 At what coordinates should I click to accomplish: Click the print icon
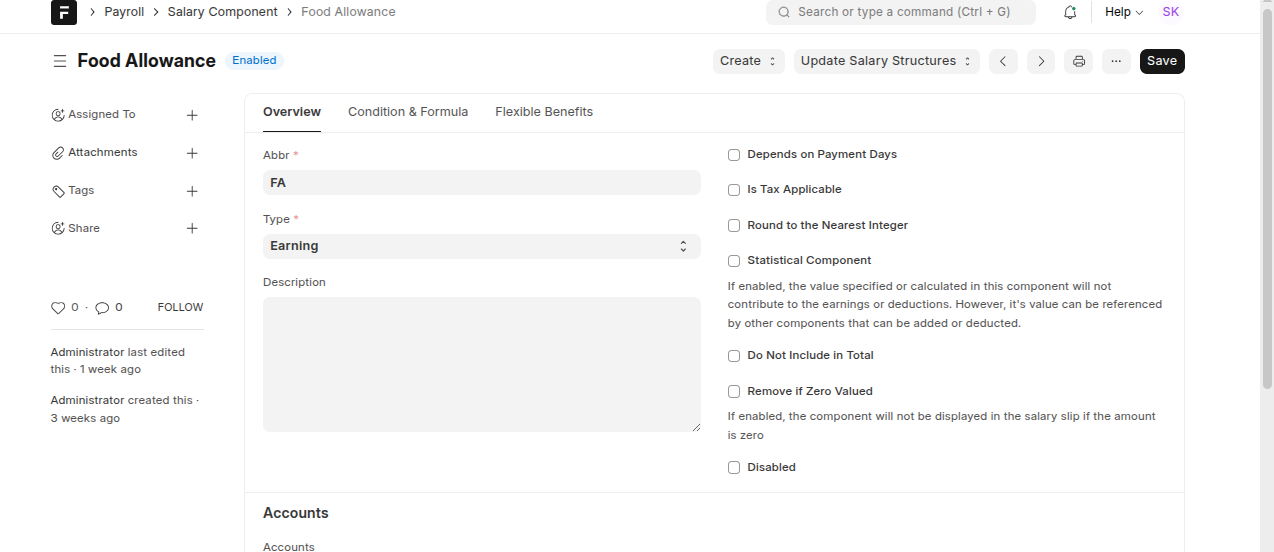(1079, 61)
